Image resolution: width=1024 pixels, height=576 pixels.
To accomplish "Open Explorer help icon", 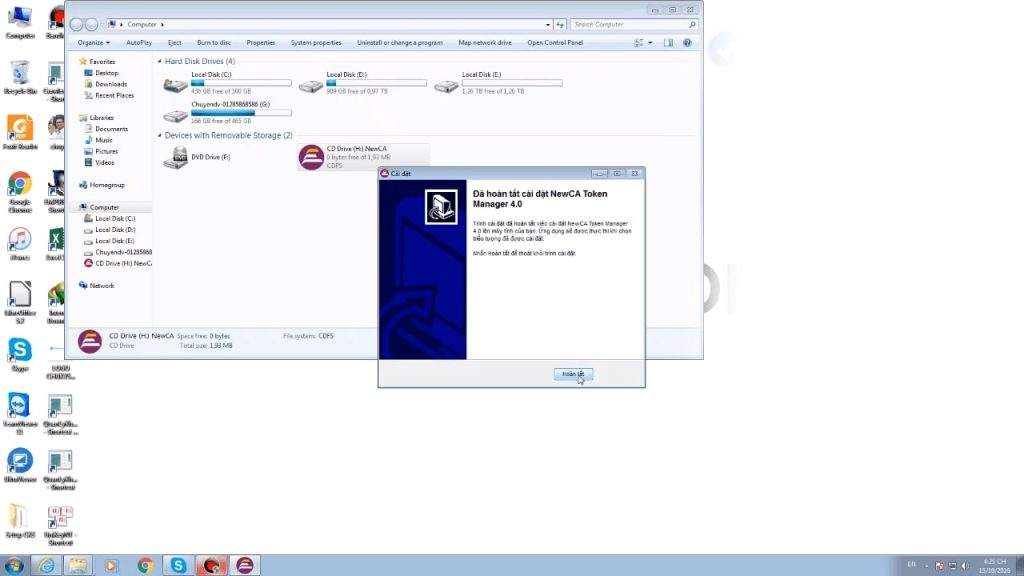I will click(x=687, y=42).
